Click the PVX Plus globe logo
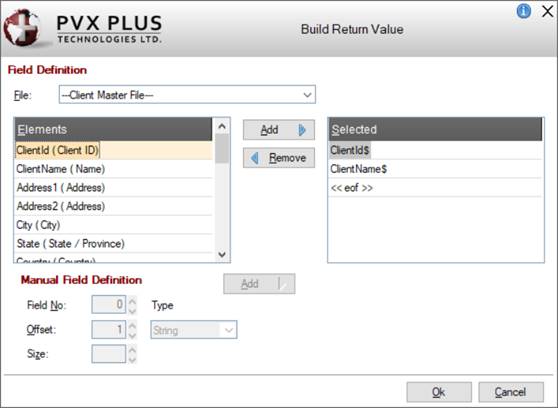Viewport: 558px width, 408px height. coord(21,28)
